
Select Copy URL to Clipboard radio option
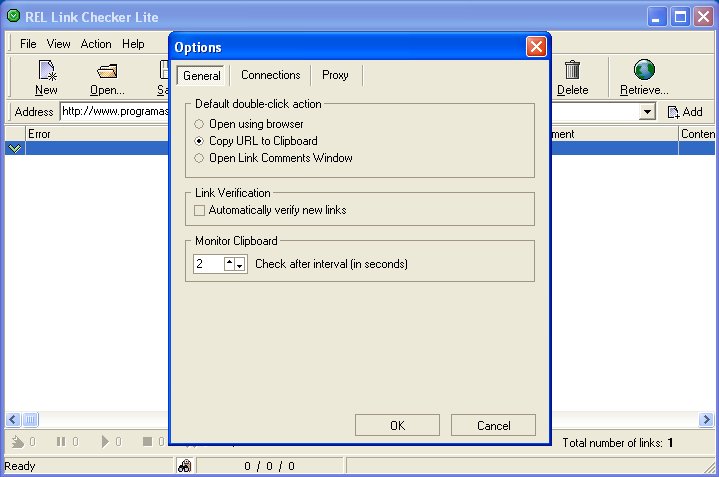coord(199,141)
